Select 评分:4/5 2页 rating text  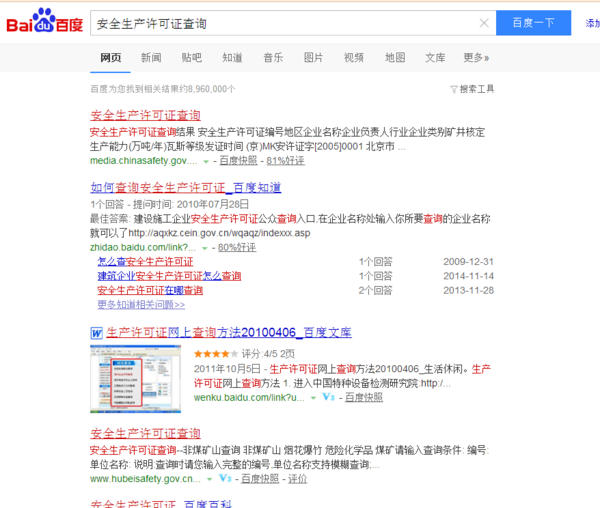coord(268,354)
